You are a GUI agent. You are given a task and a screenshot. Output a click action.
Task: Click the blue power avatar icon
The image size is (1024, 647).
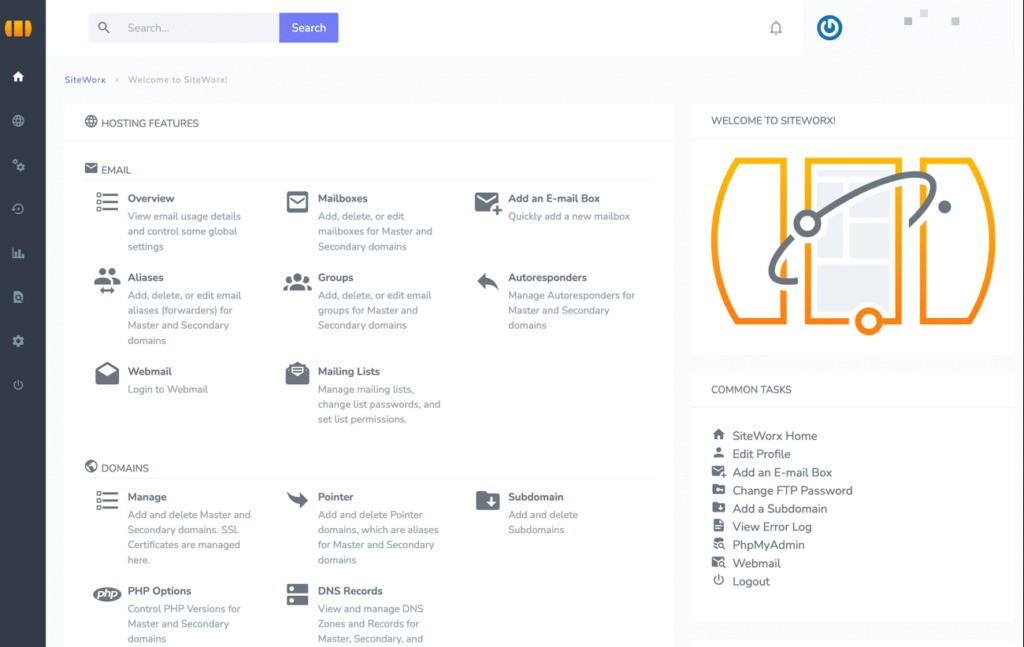click(829, 28)
